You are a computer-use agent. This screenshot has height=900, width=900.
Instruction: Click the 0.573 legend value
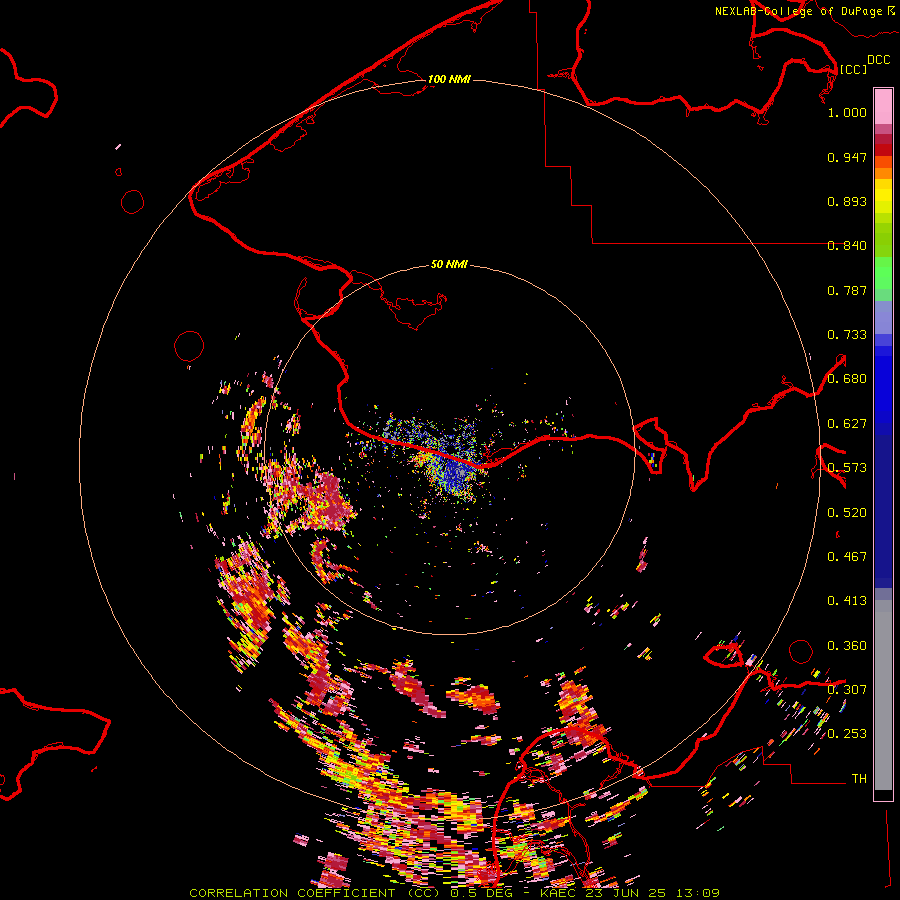click(847, 468)
